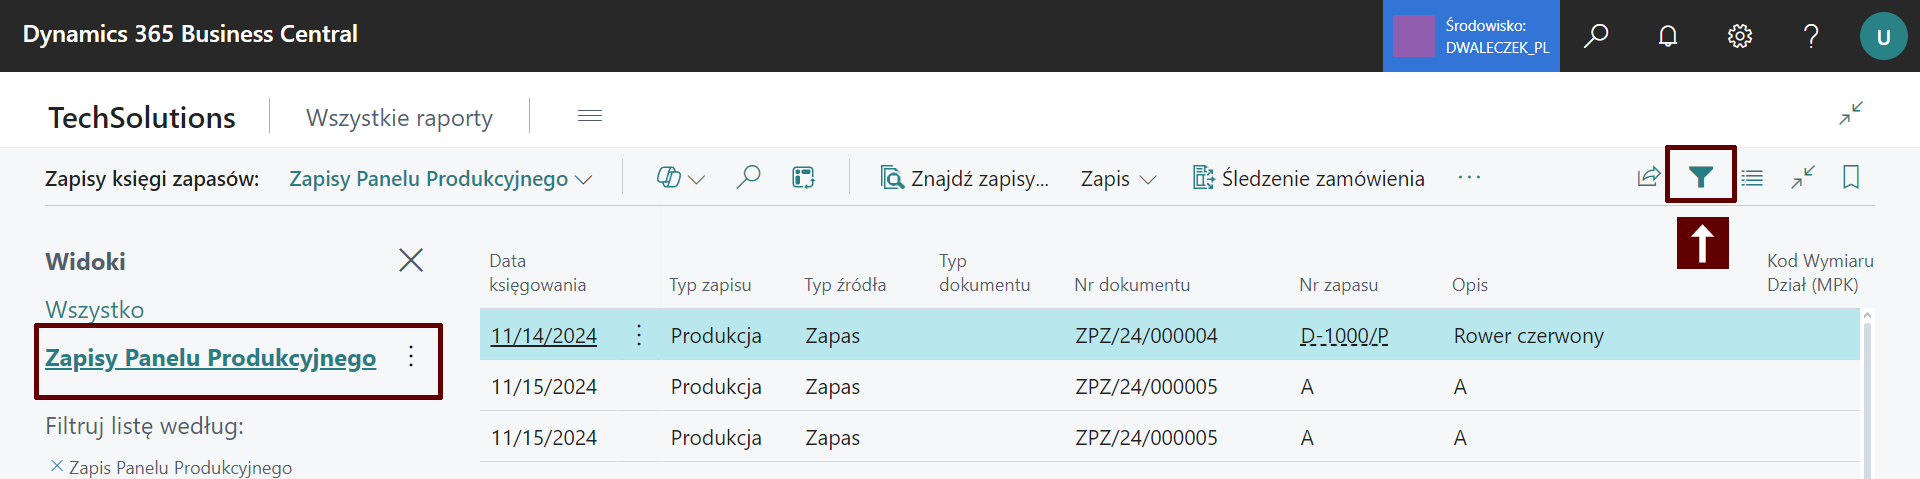Click Dynamics 365 Business Central title
1920x479 pixels.
[190, 34]
